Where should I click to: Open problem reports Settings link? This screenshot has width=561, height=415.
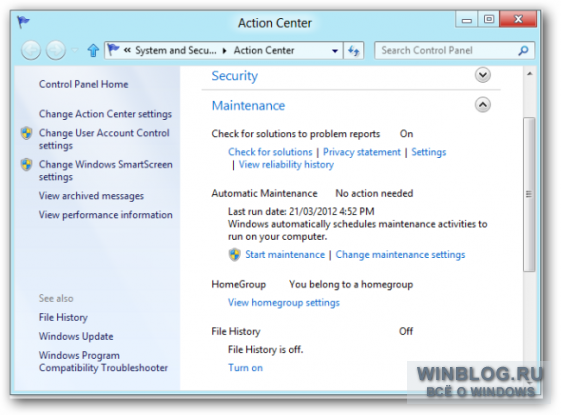[429, 152]
